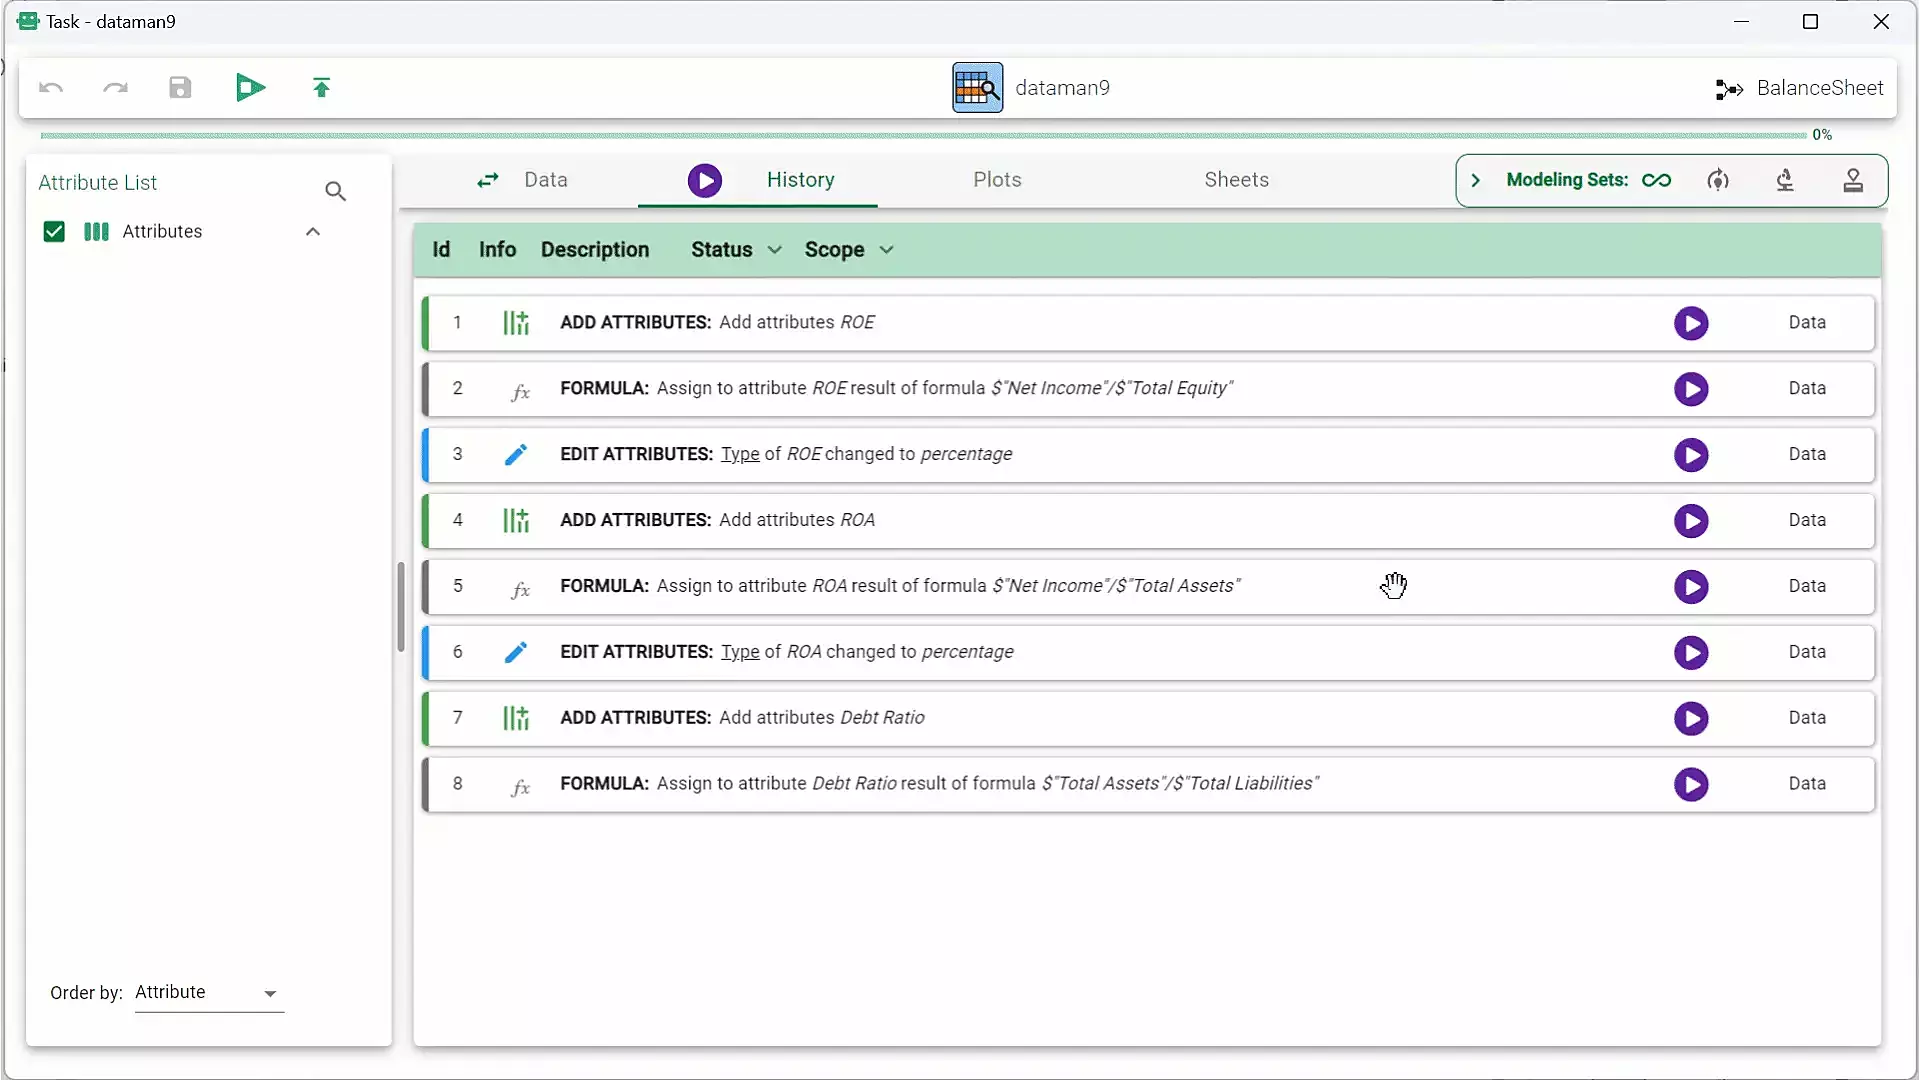Run step 5 ROA formula

1691,587
